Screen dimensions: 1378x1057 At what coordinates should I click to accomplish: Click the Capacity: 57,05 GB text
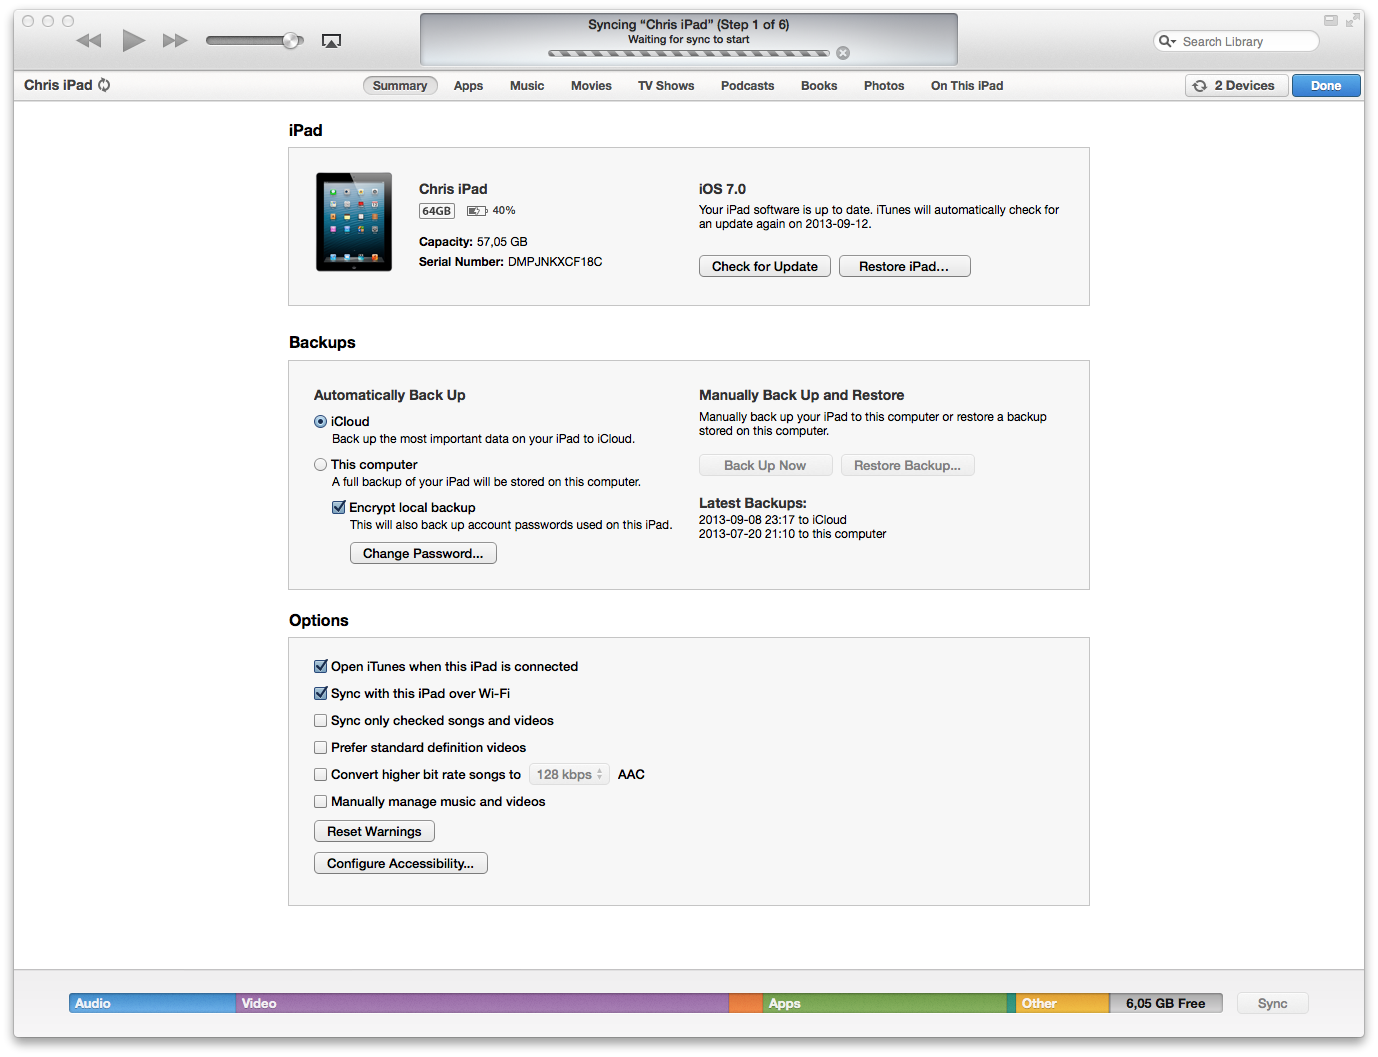473,242
